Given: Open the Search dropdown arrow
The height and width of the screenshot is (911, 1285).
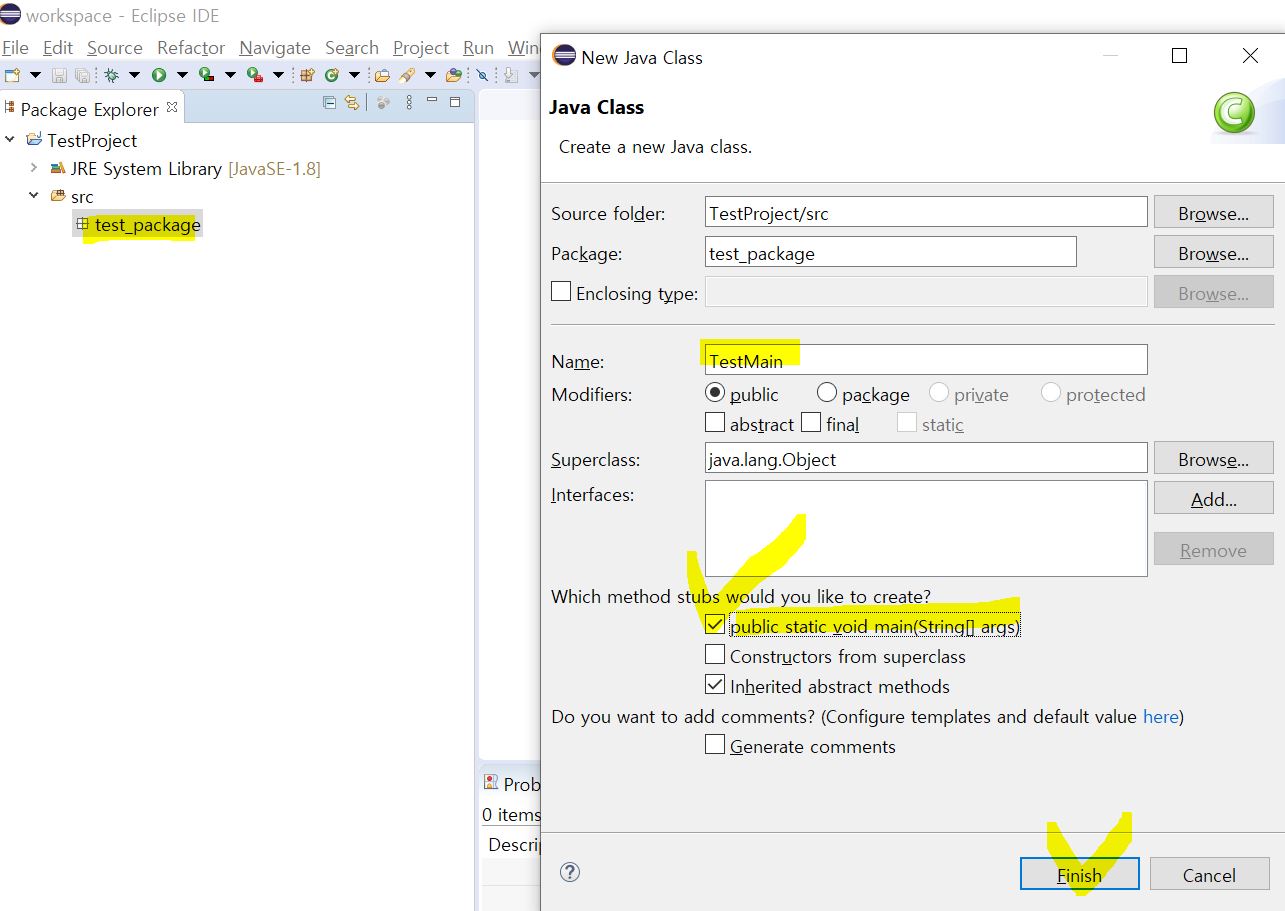Looking at the screenshot, I should coord(430,75).
